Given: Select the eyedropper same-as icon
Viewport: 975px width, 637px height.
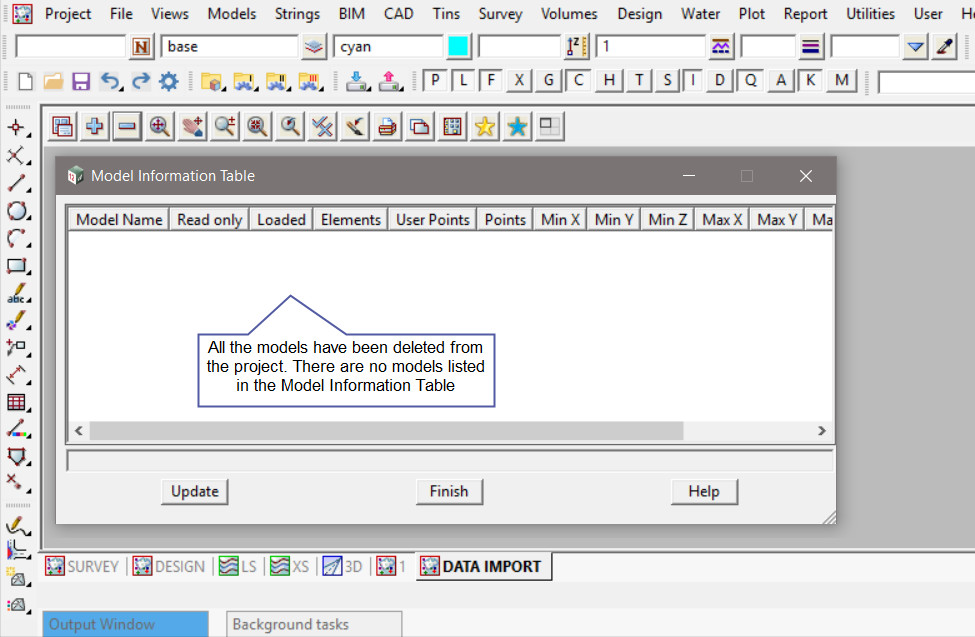Looking at the screenshot, I should click(x=945, y=47).
